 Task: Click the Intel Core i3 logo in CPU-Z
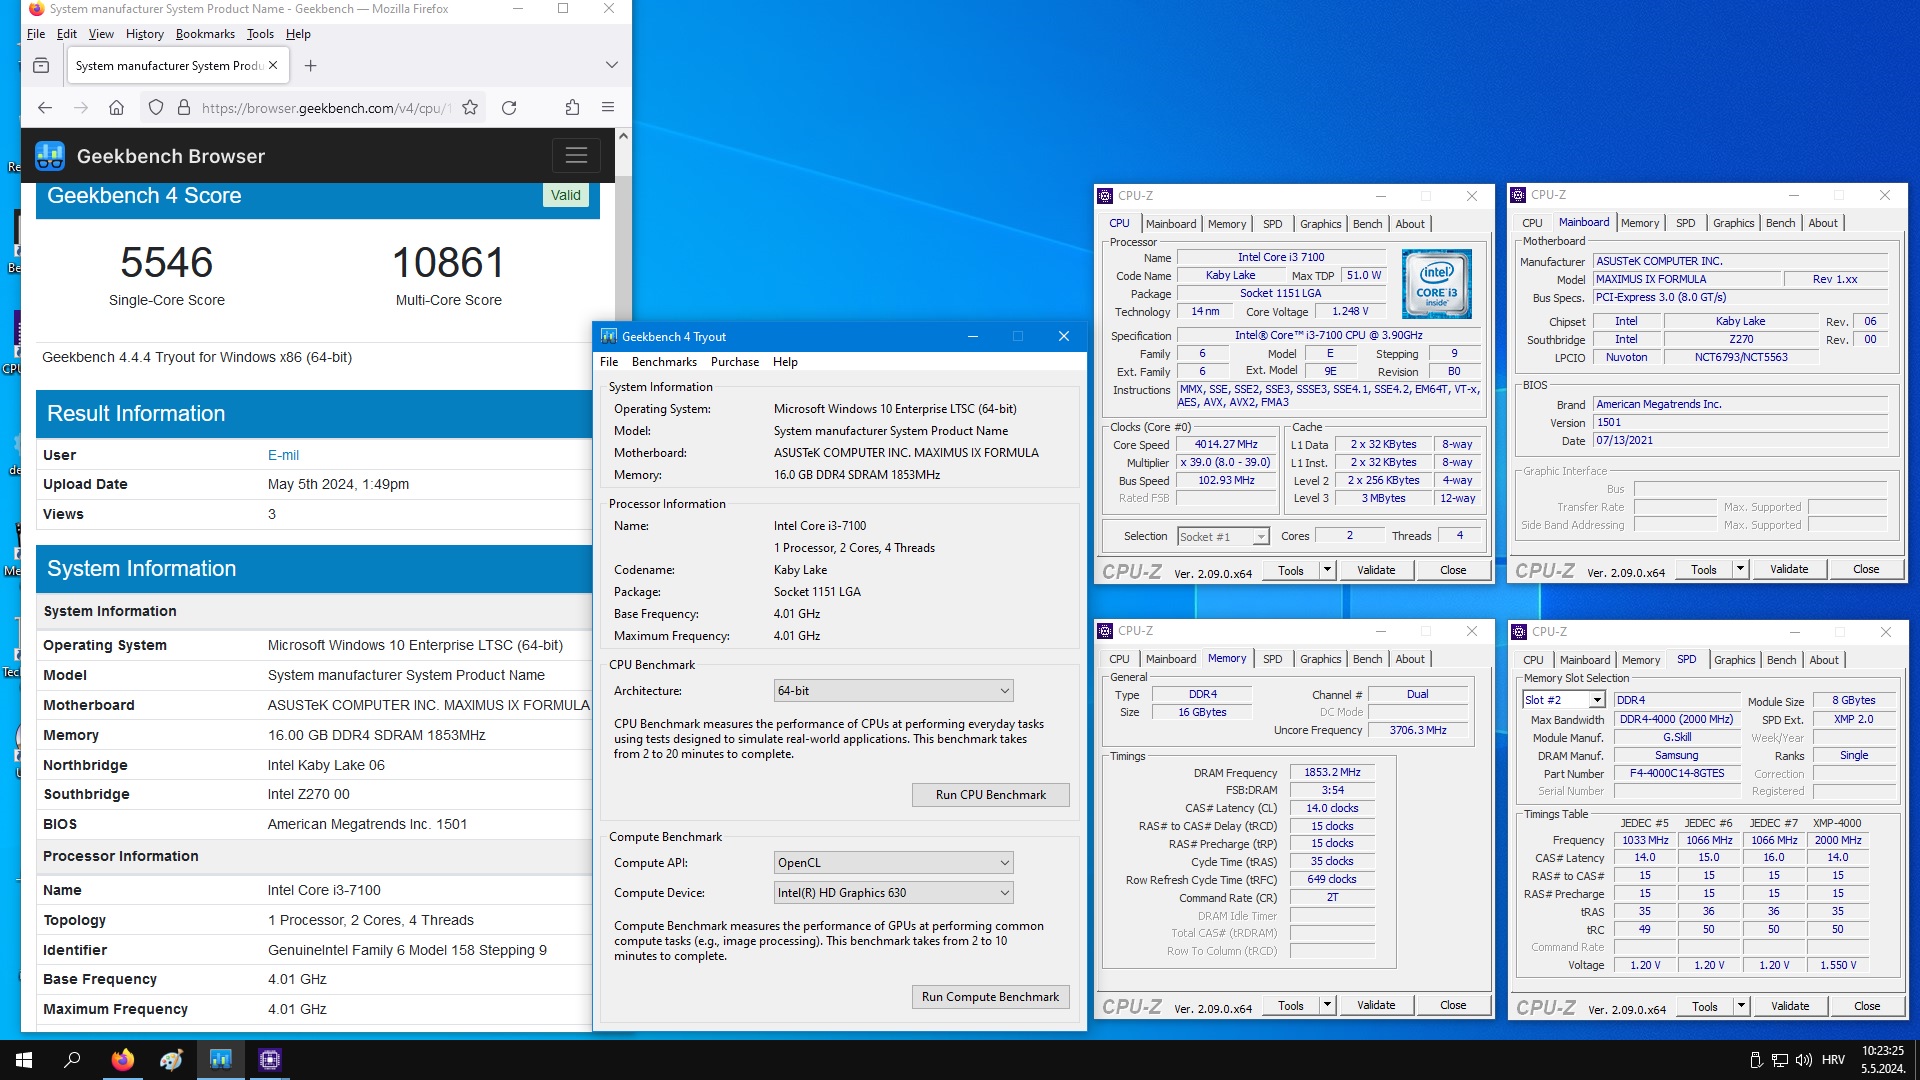click(1437, 284)
